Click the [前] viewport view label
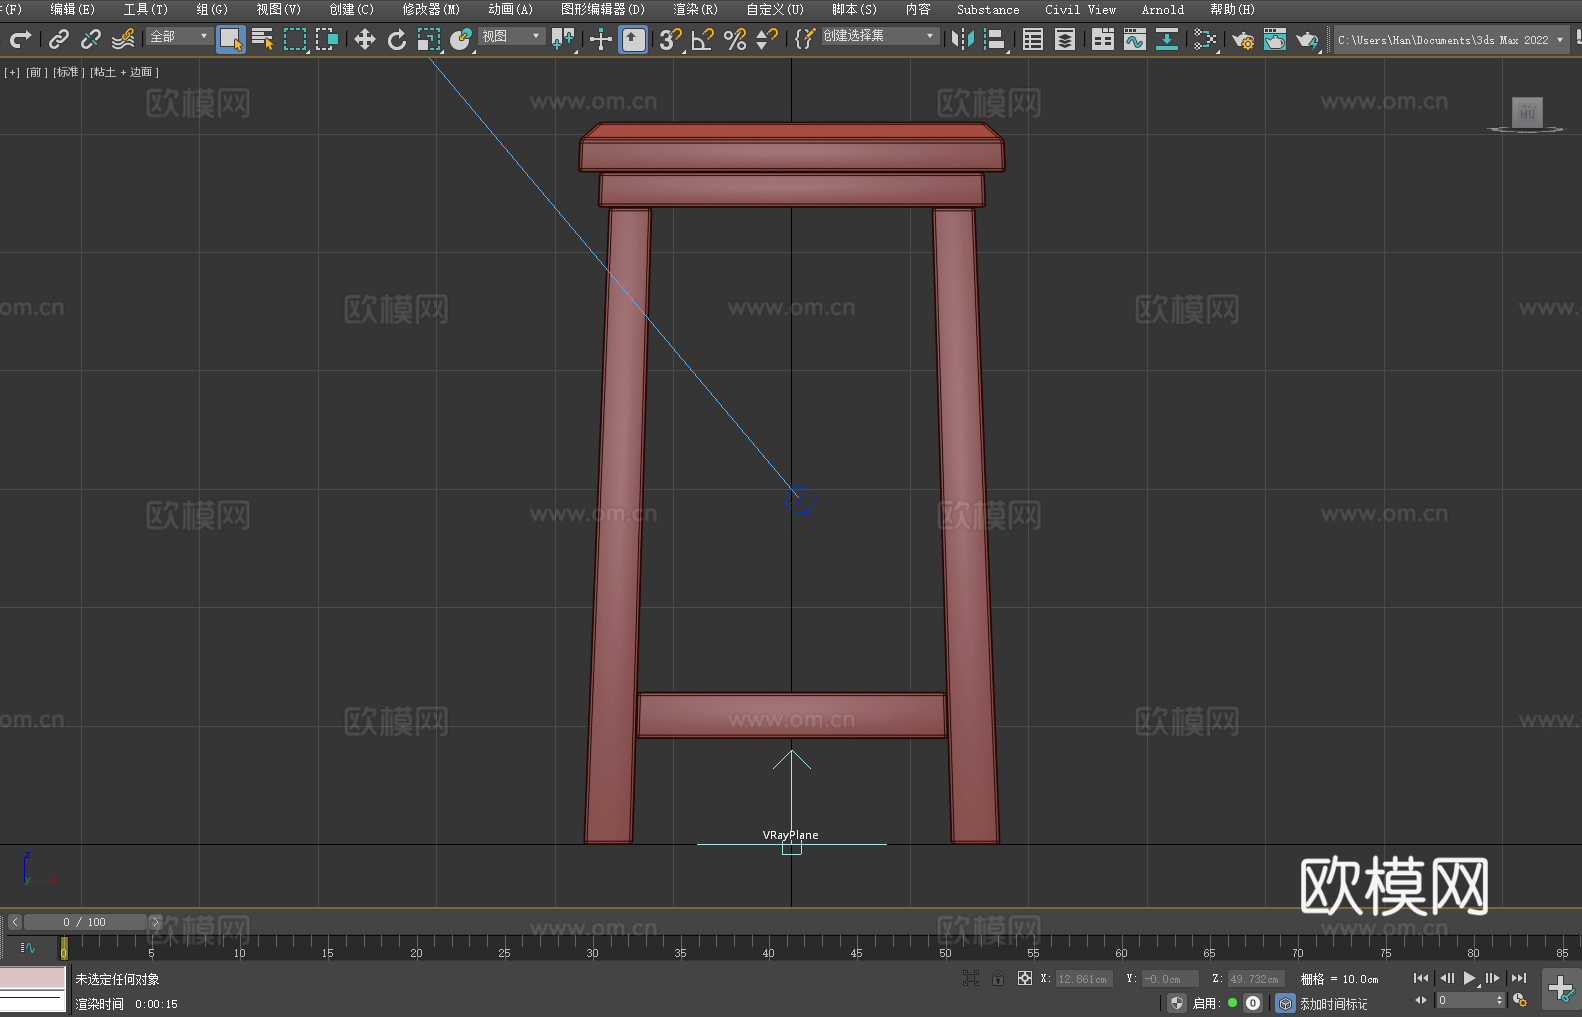The image size is (1582, 1017). (36, 72)
